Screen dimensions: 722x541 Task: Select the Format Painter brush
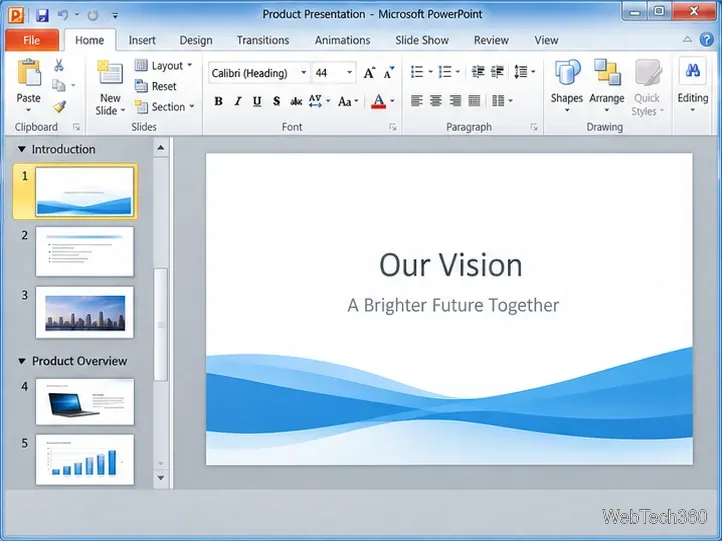pyautogui.click(x=59, y=107)
